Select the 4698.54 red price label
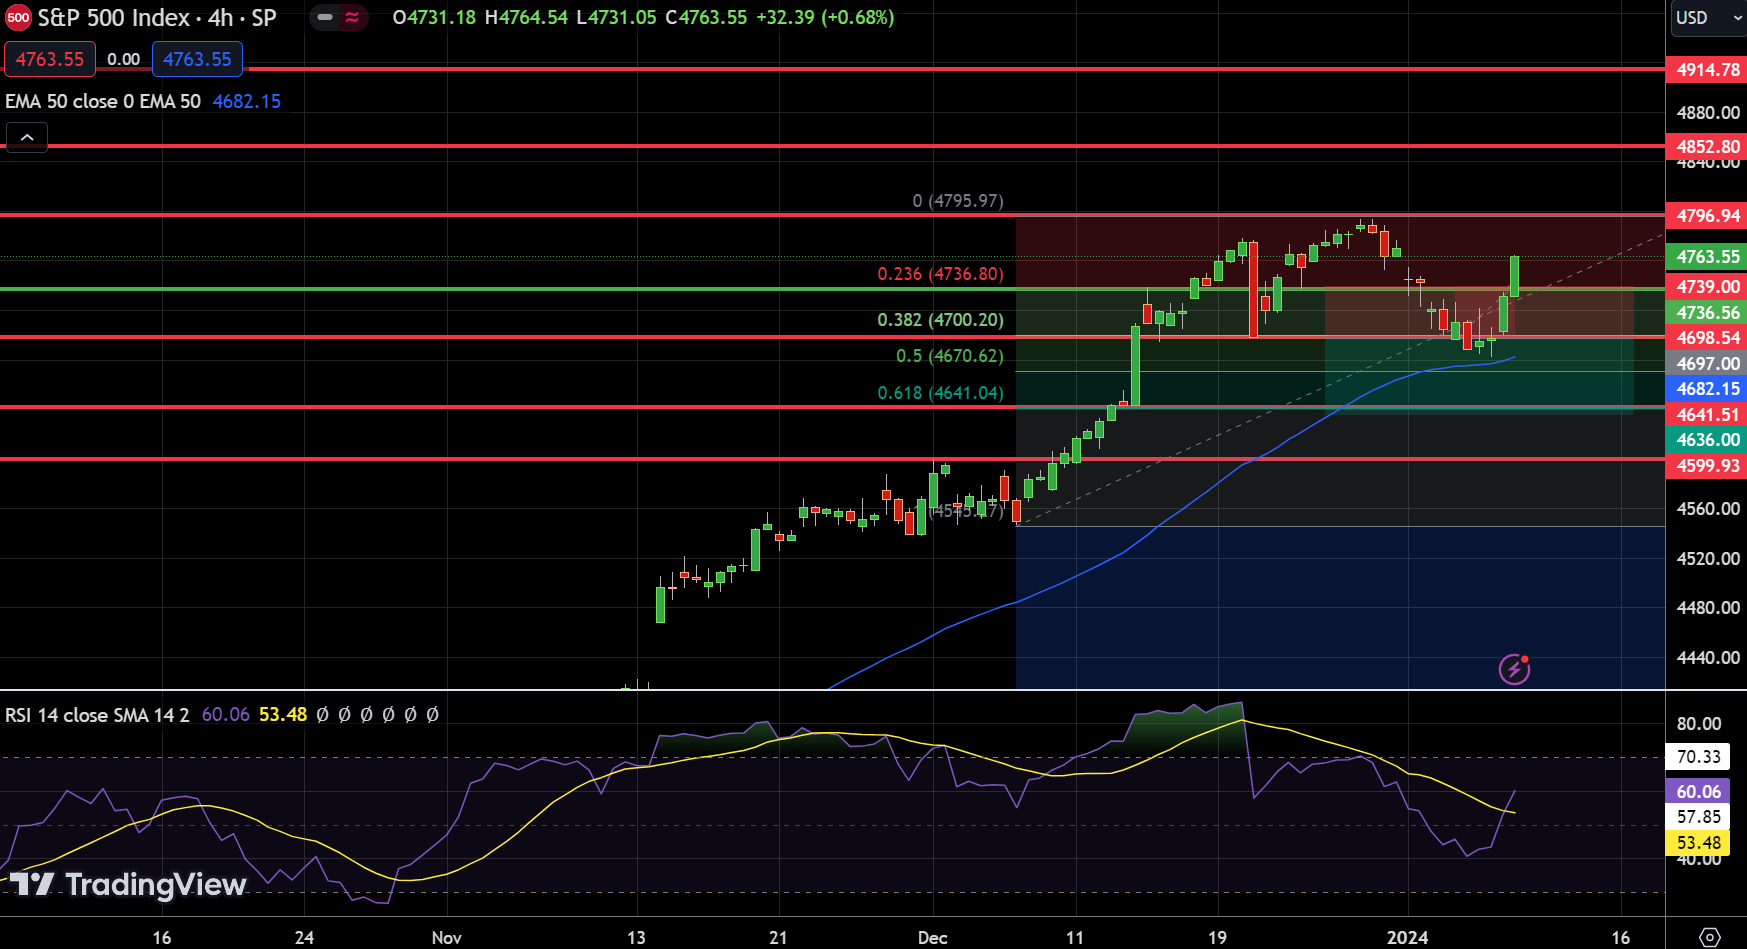Screen dimensions: 1747x949 click(x=1707, y=338)
